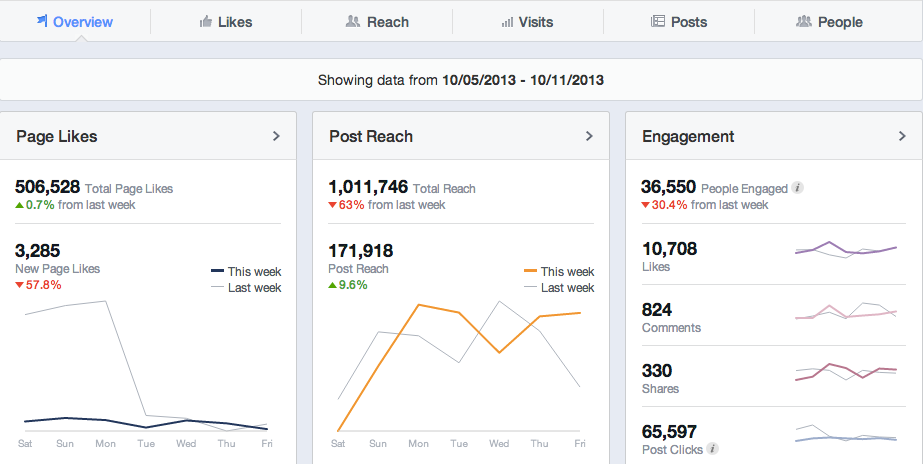Click the 330 Shares value
Screen dimensions: 923x464
[656, 371]
